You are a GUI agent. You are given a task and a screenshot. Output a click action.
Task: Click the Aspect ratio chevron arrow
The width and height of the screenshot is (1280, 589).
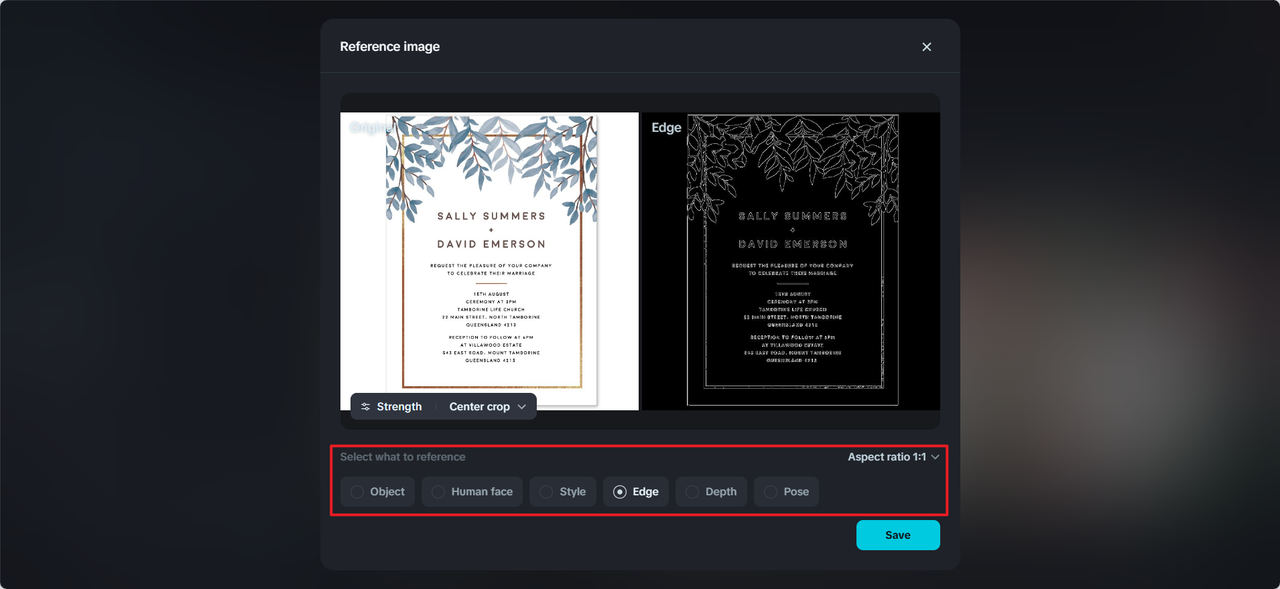pos(935,457)
